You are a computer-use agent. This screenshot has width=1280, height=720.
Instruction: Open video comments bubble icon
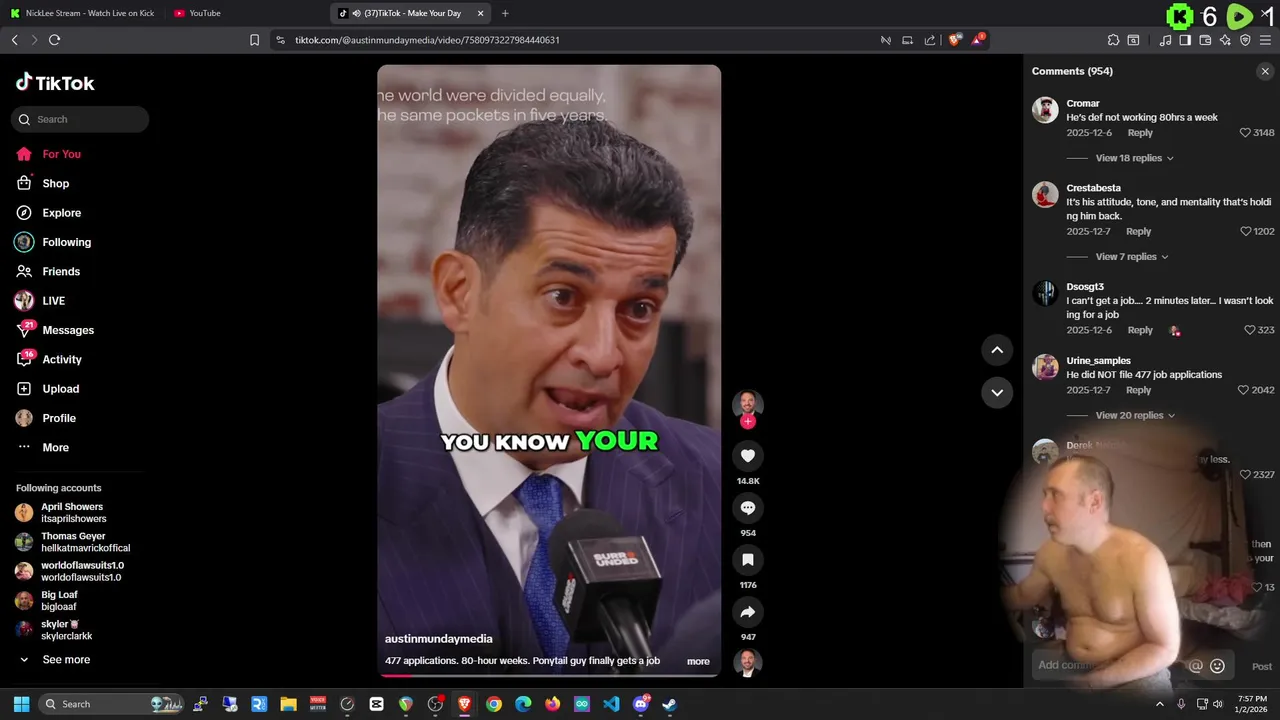(747, 508)
